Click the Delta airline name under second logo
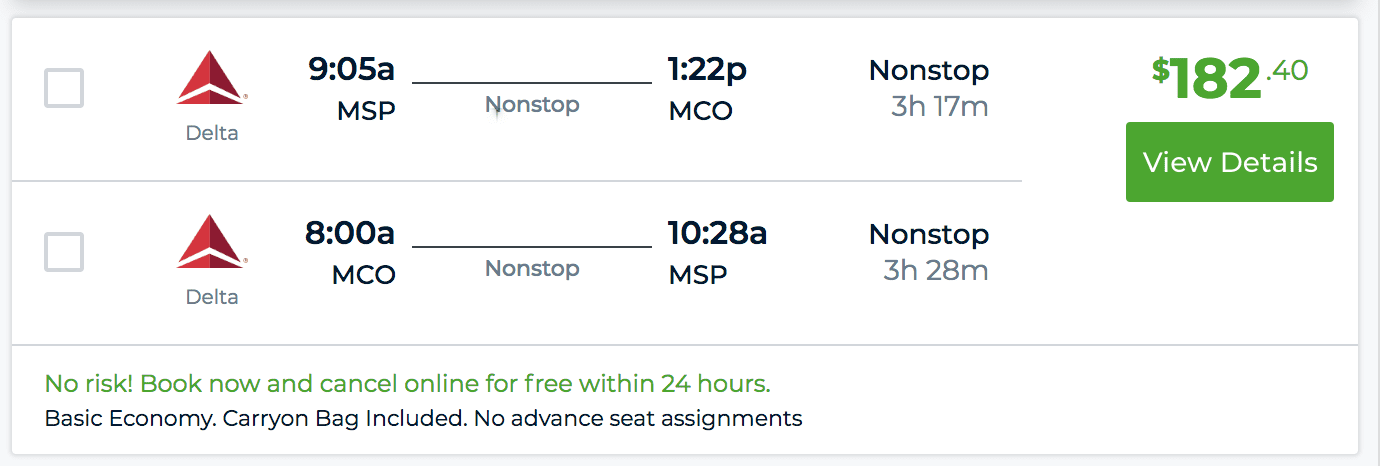This screenshot has width=1380, height=466. (x=212, y=296)
